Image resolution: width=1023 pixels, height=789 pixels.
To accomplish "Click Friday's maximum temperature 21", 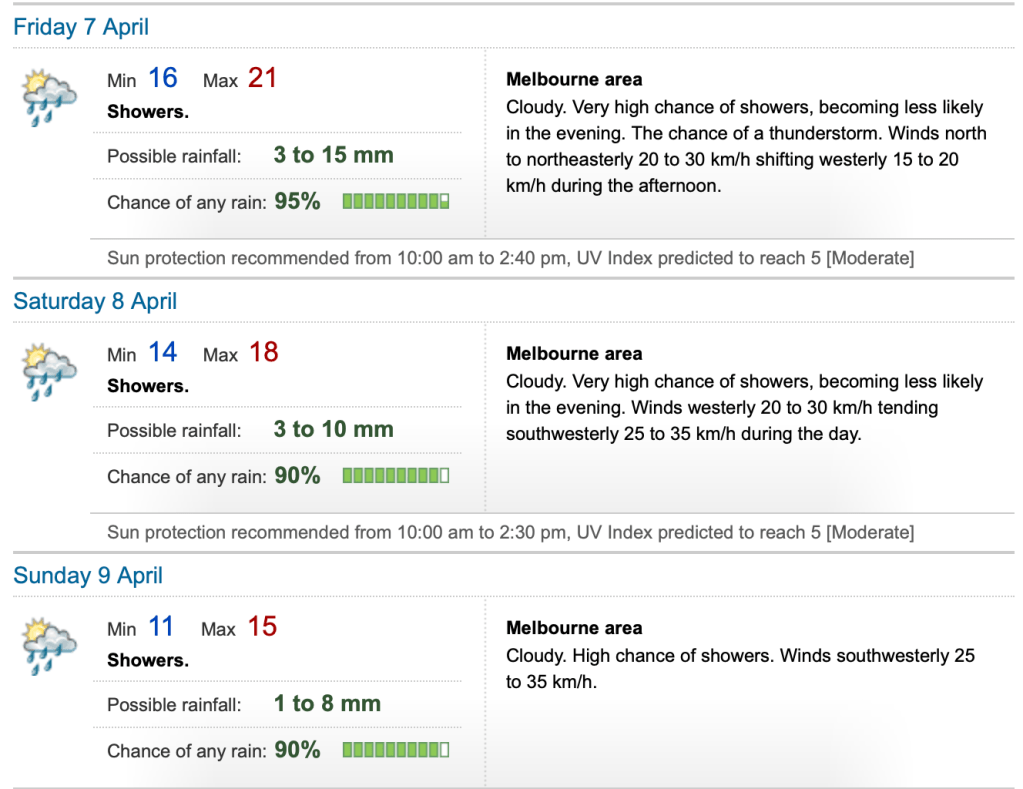I will click(262, 78).
